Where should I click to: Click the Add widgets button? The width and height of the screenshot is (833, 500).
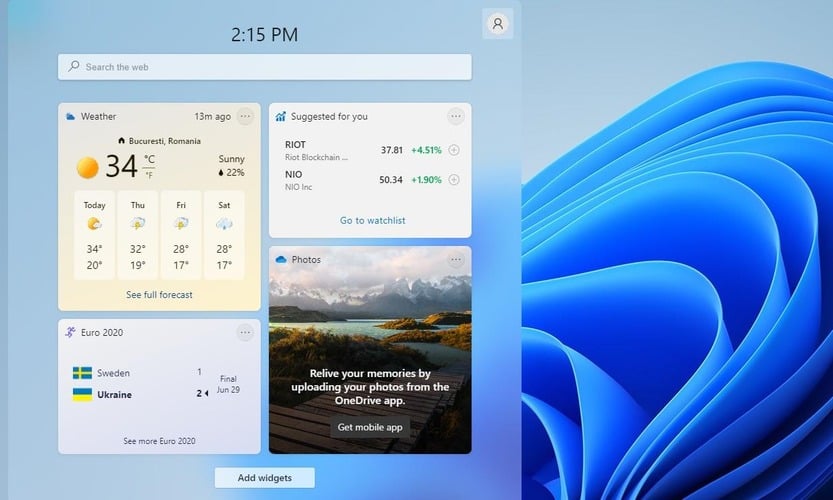[265, 478]
